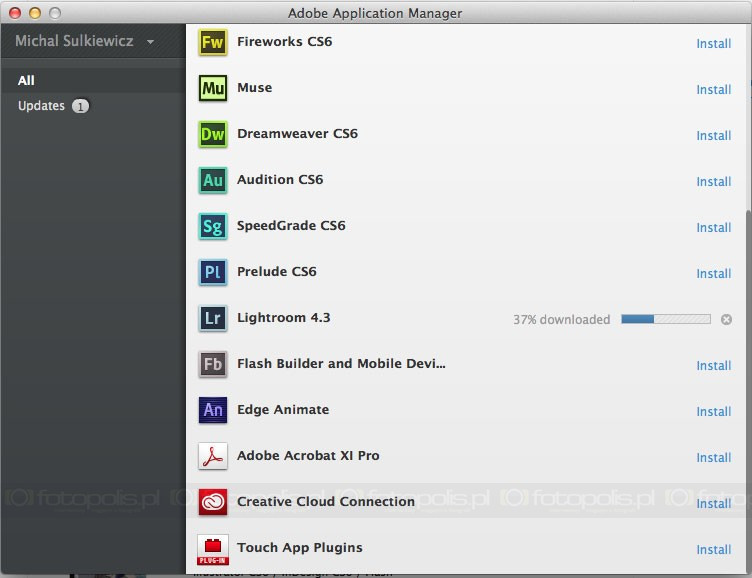Click the Prelude CS6 name text

click(x=277, y=272)
